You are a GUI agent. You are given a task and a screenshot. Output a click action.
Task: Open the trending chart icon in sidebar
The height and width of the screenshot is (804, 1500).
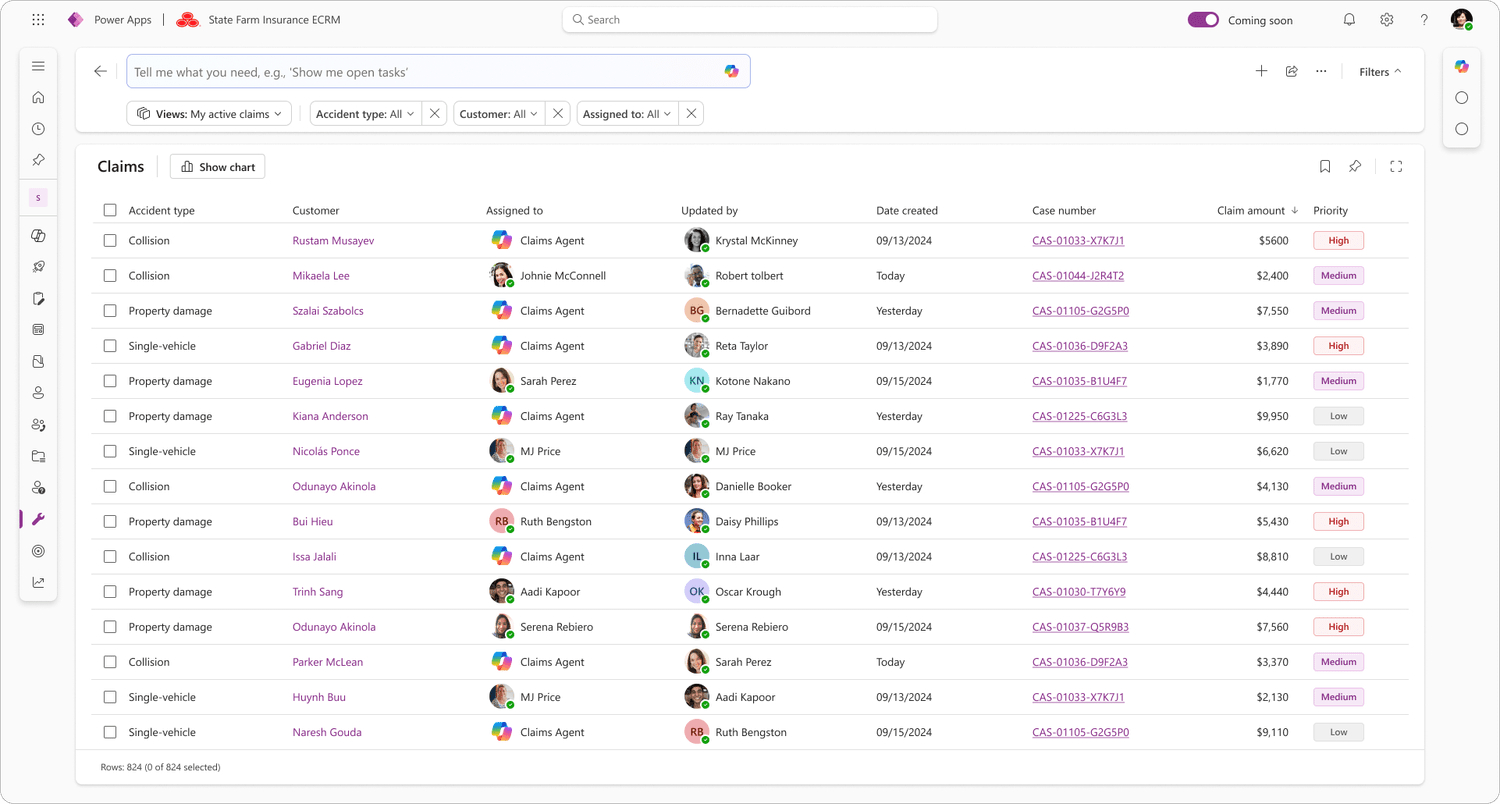point(38,582)
